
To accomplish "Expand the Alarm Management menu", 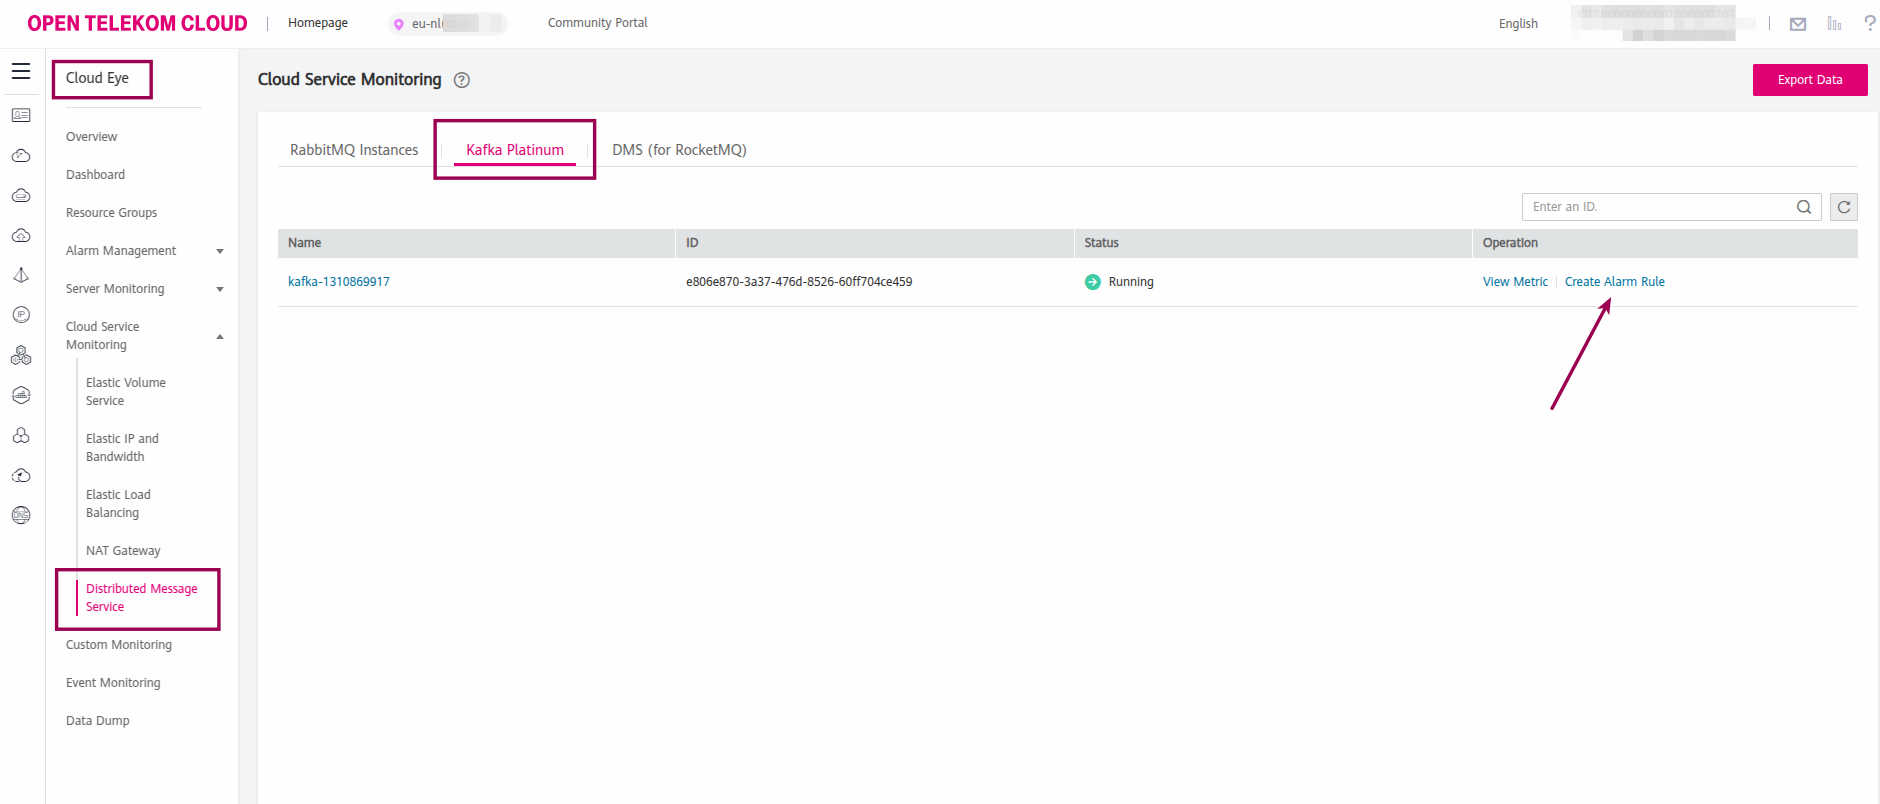I will pos(220,251).
